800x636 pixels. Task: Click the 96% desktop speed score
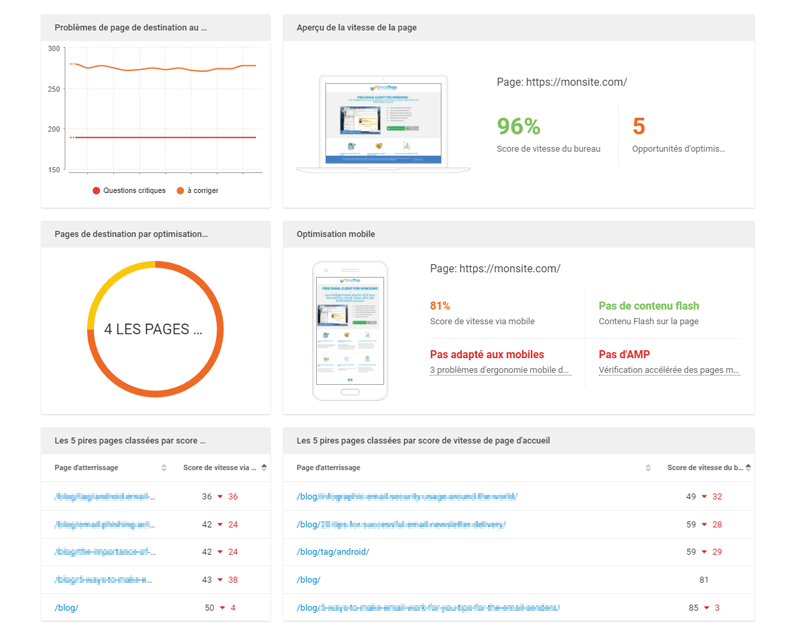[518, 126]
